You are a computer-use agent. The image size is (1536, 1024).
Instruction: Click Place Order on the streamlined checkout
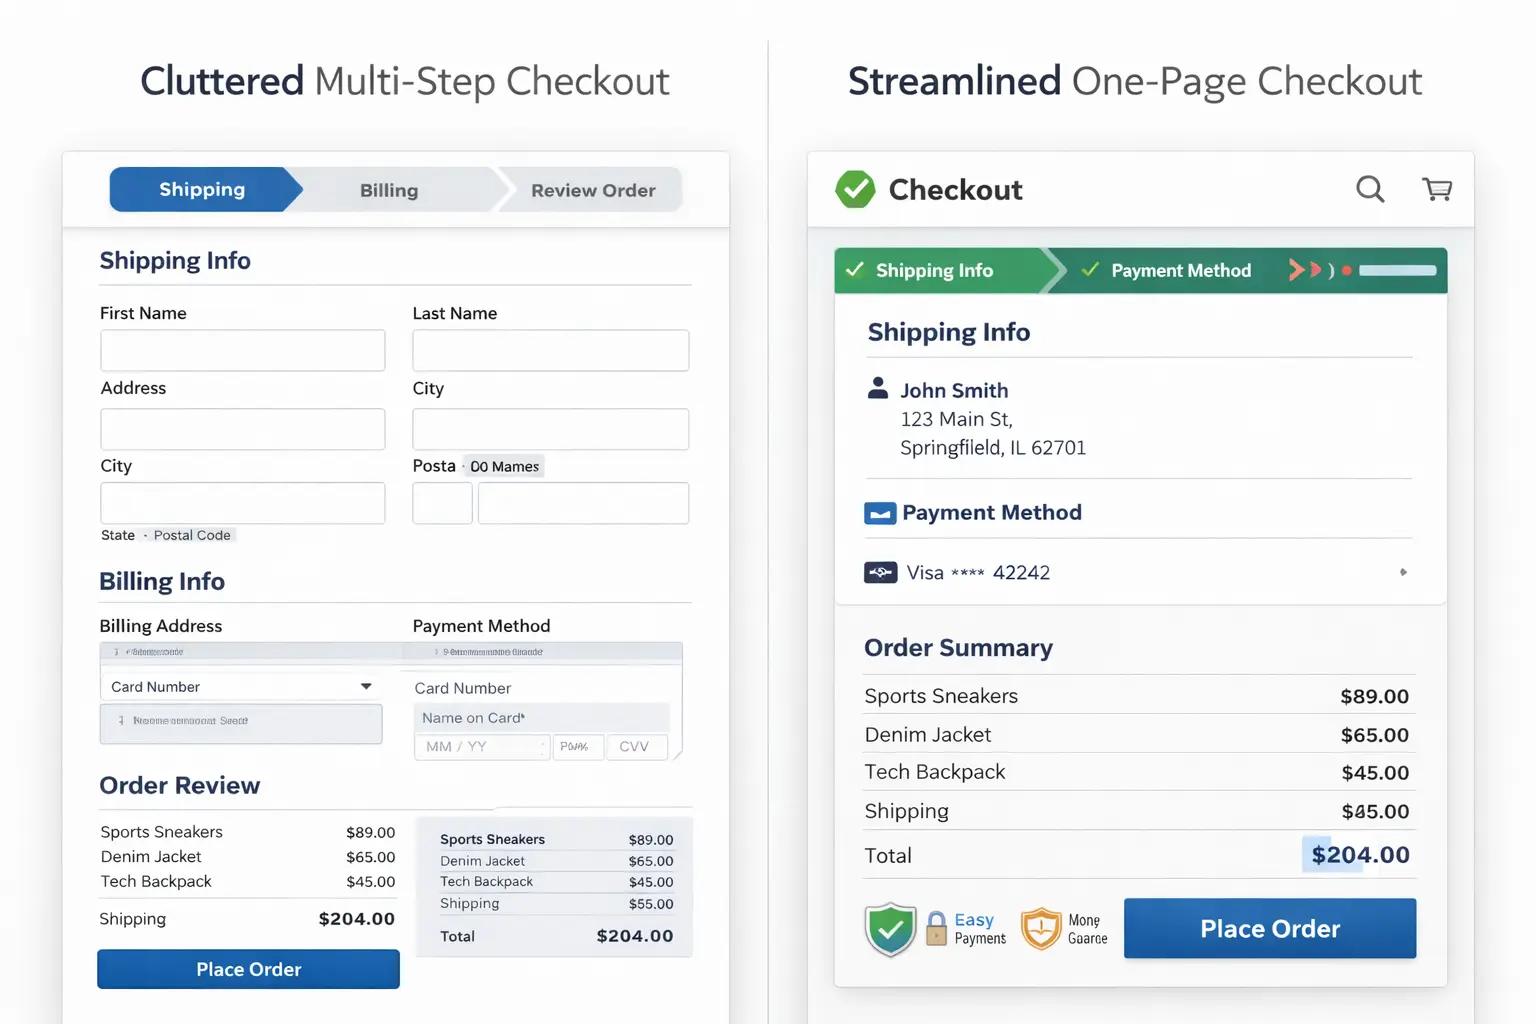click(x=1269, y=928)
